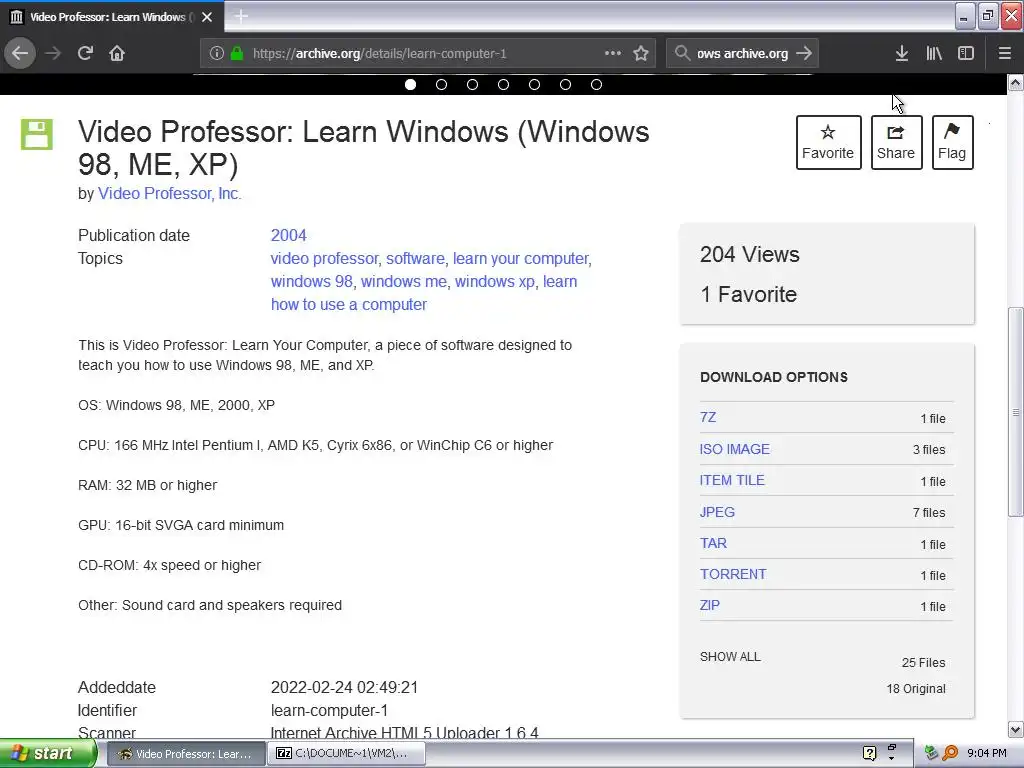Screen dimensions: 1024x768
Task: Bookmark this page with the star
Action: [x=641, y=53]
